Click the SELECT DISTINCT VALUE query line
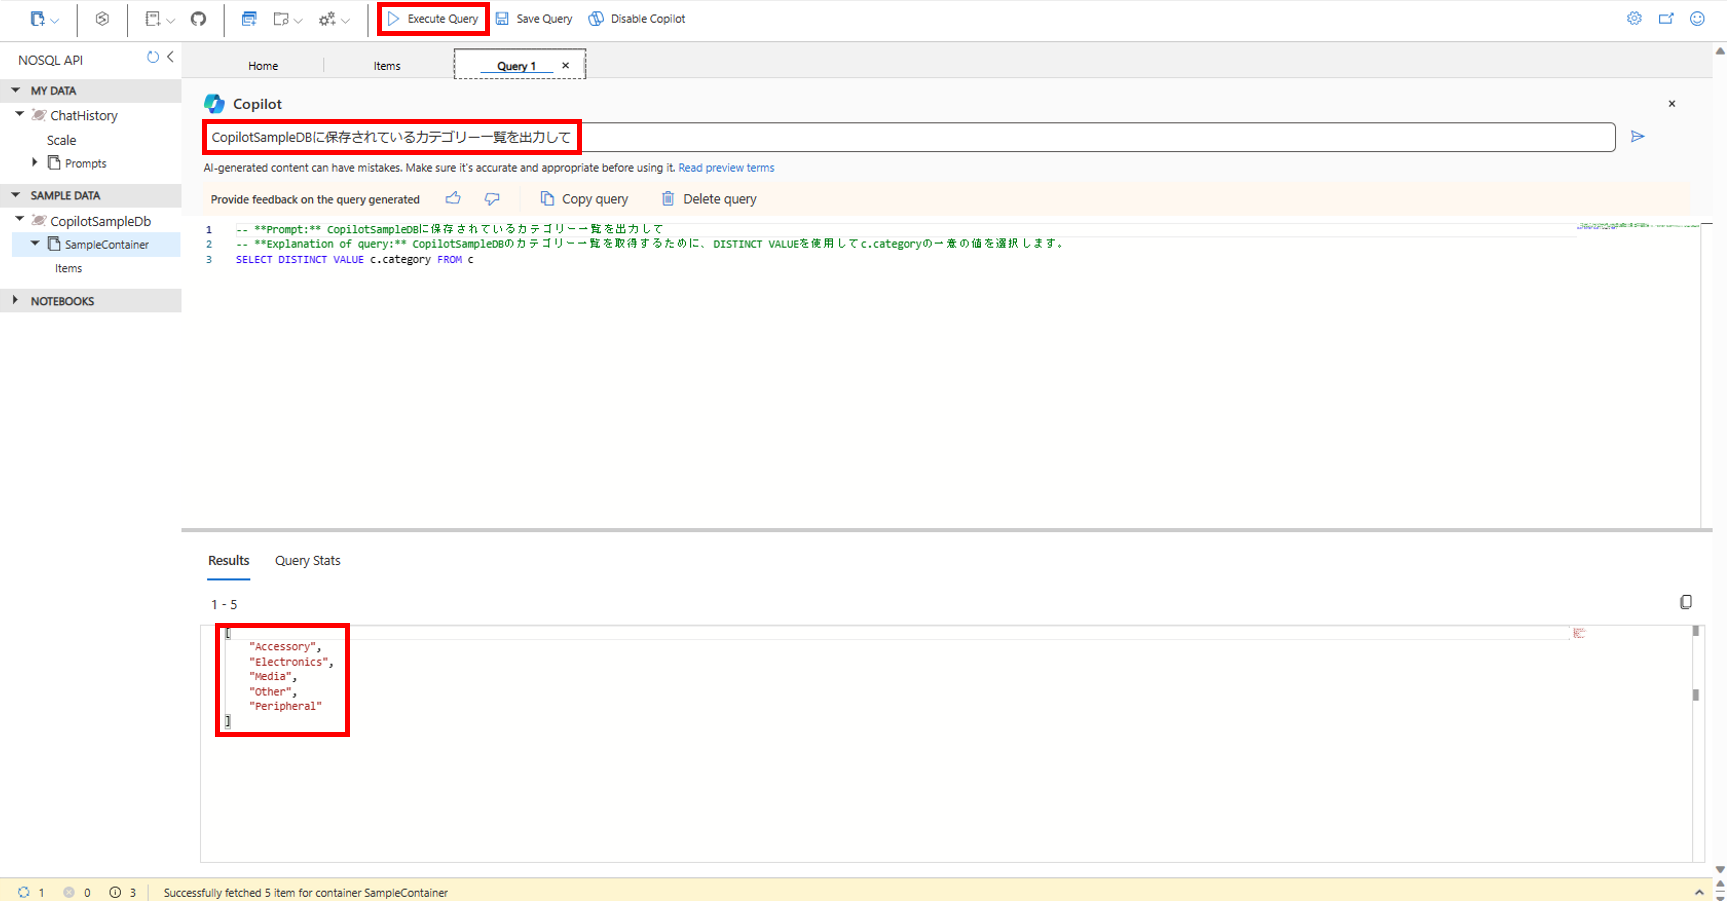 (x=355, y=260)
